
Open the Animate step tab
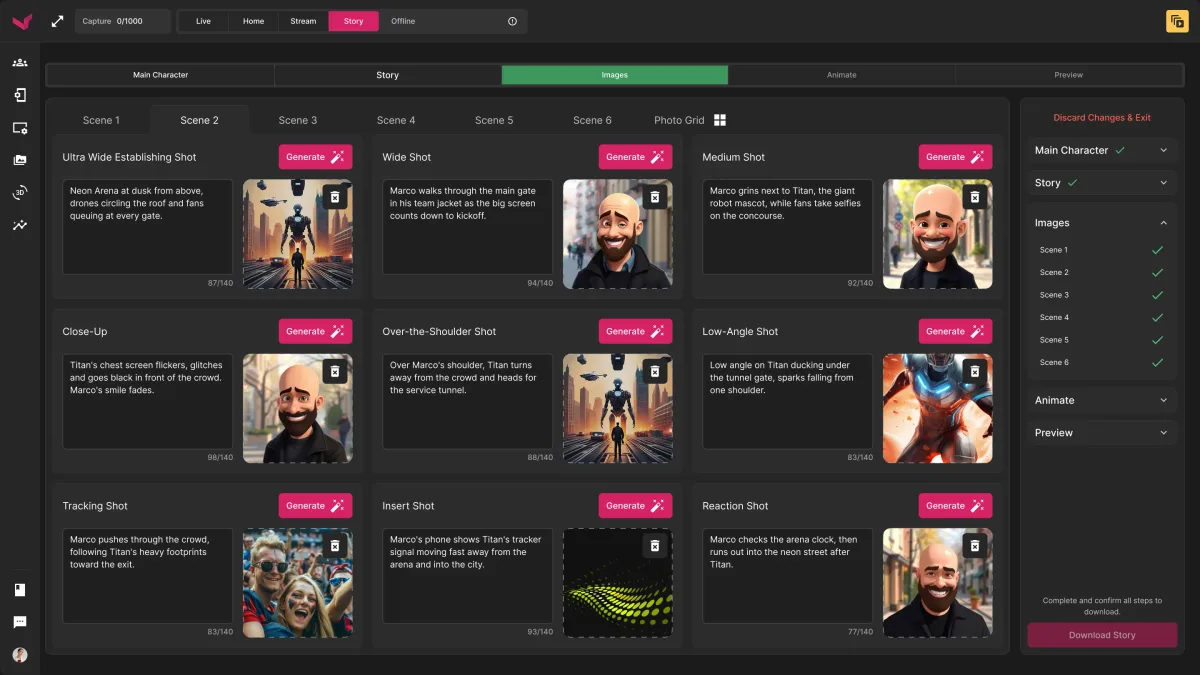(841, 75)
